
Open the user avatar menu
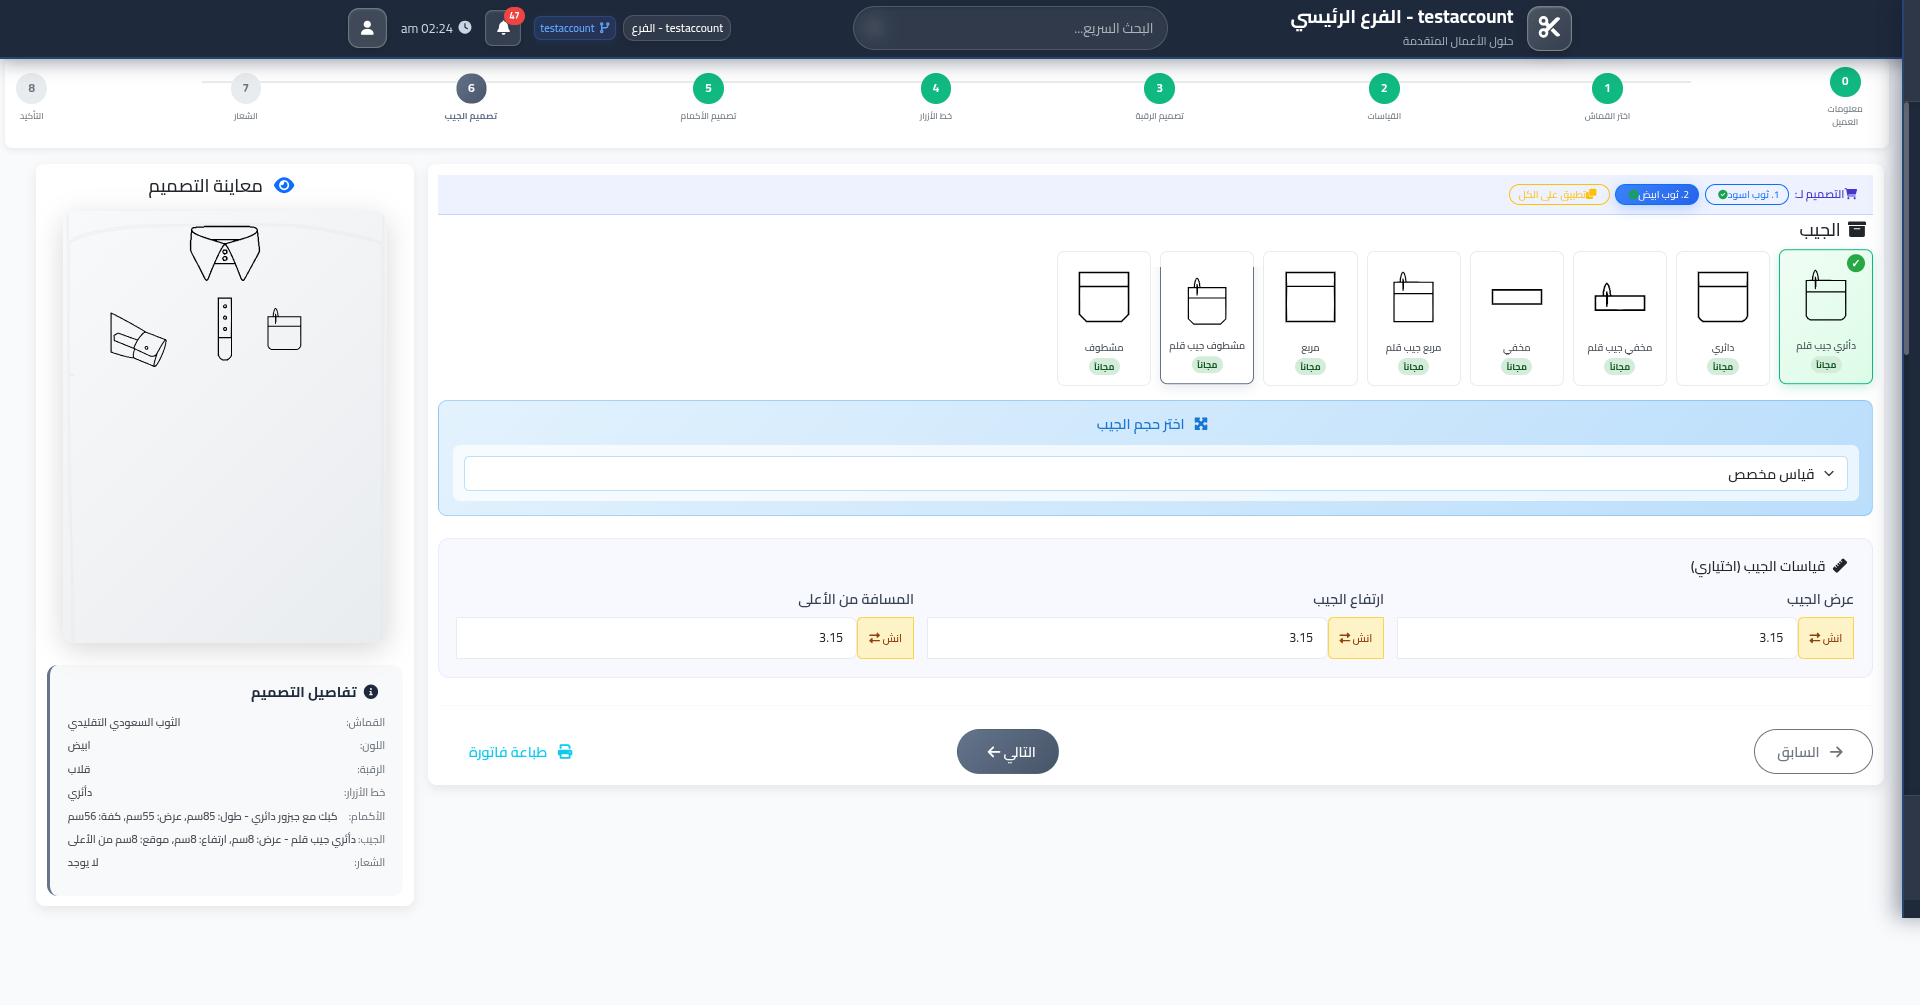click(x=367, y=27)
